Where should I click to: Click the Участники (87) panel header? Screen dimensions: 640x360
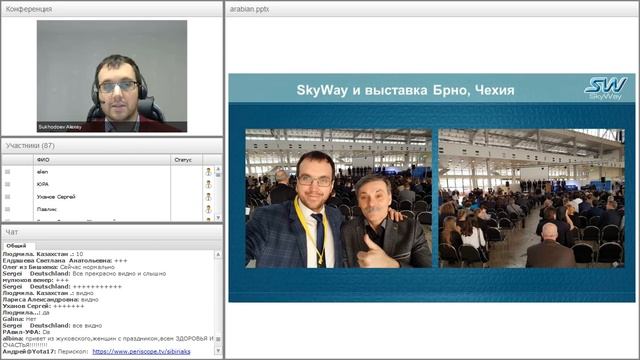point(112,146)
